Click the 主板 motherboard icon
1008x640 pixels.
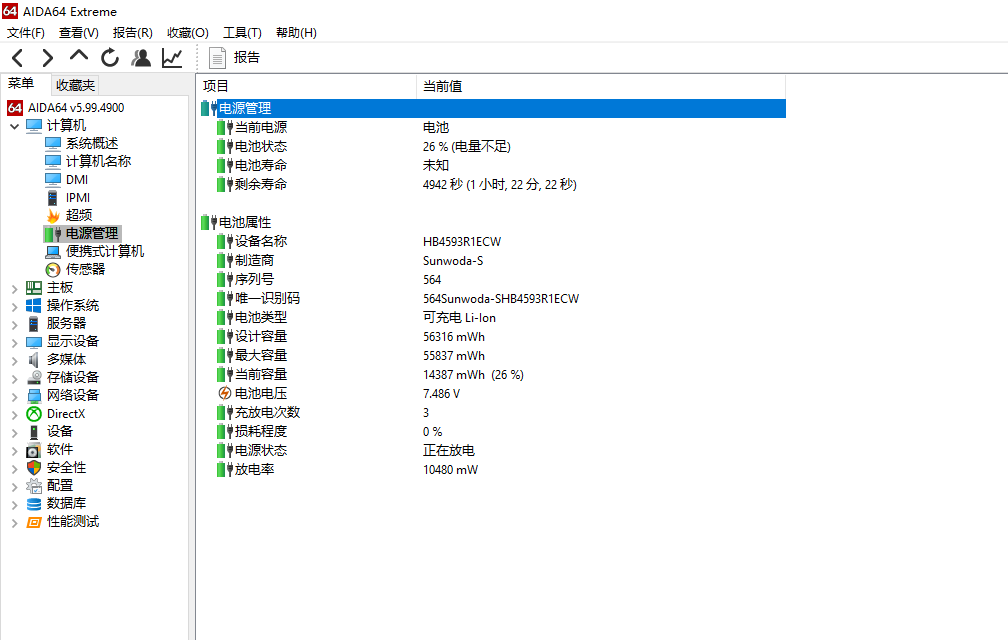(x=33, y=288)
